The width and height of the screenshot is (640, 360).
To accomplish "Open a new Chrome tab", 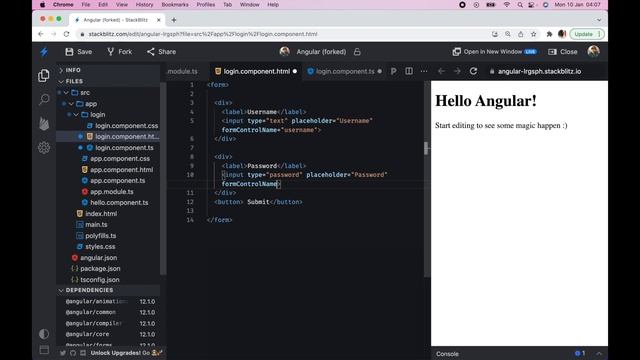I will [173, 20].
